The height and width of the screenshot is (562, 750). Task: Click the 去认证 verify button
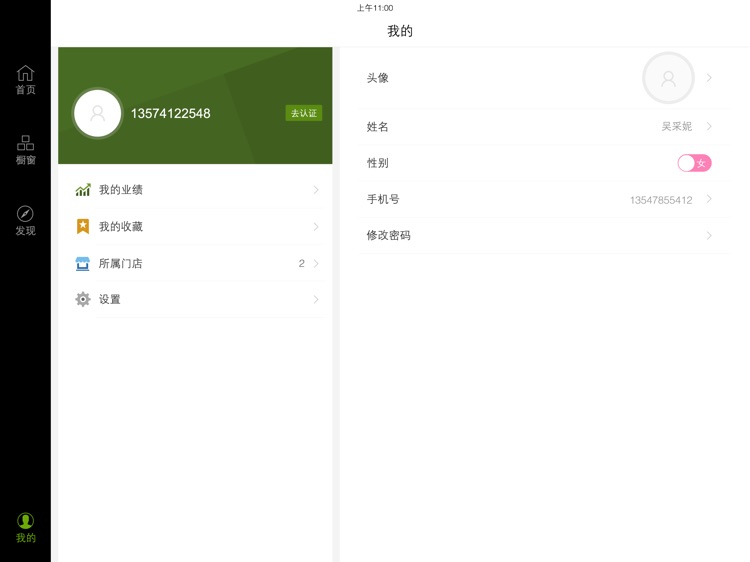(304, 113)
